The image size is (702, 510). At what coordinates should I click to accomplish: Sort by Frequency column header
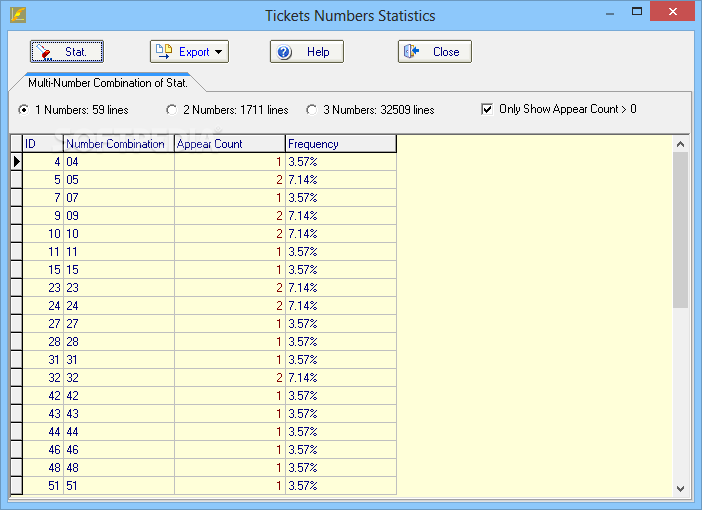tap(341, 144)
